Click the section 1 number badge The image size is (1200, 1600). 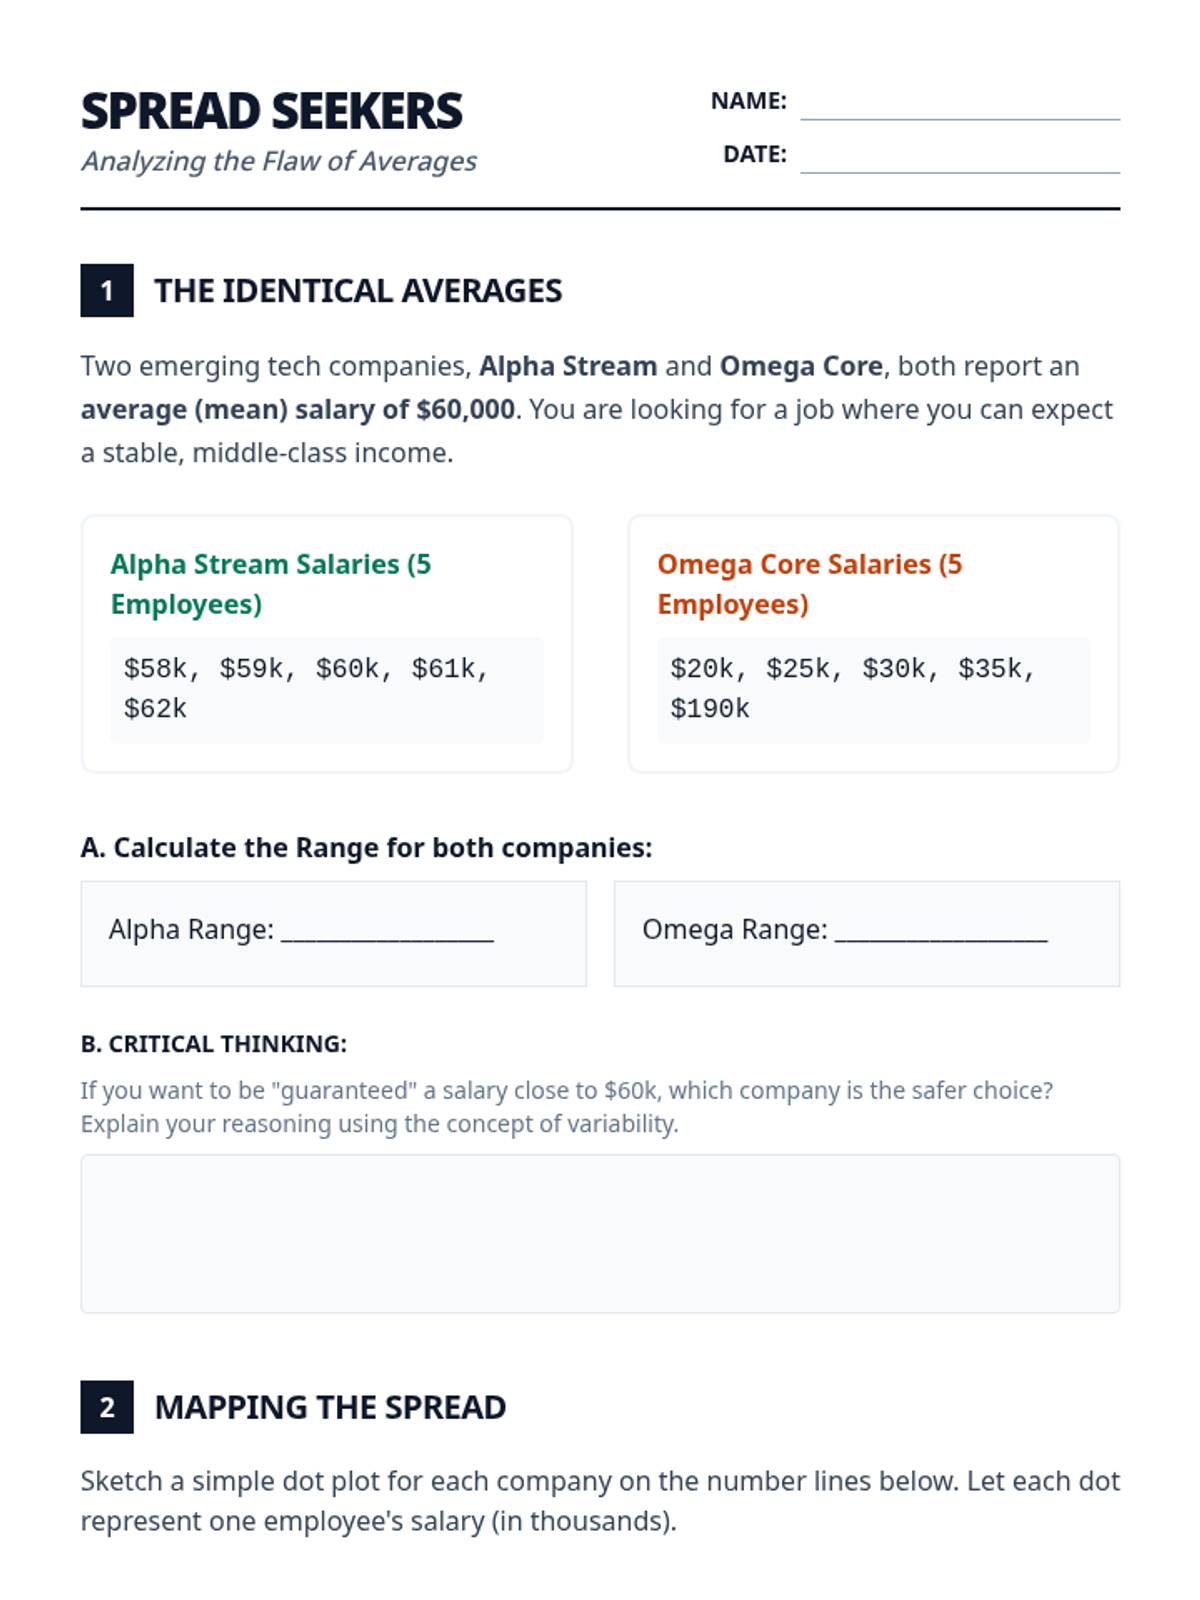107,291
